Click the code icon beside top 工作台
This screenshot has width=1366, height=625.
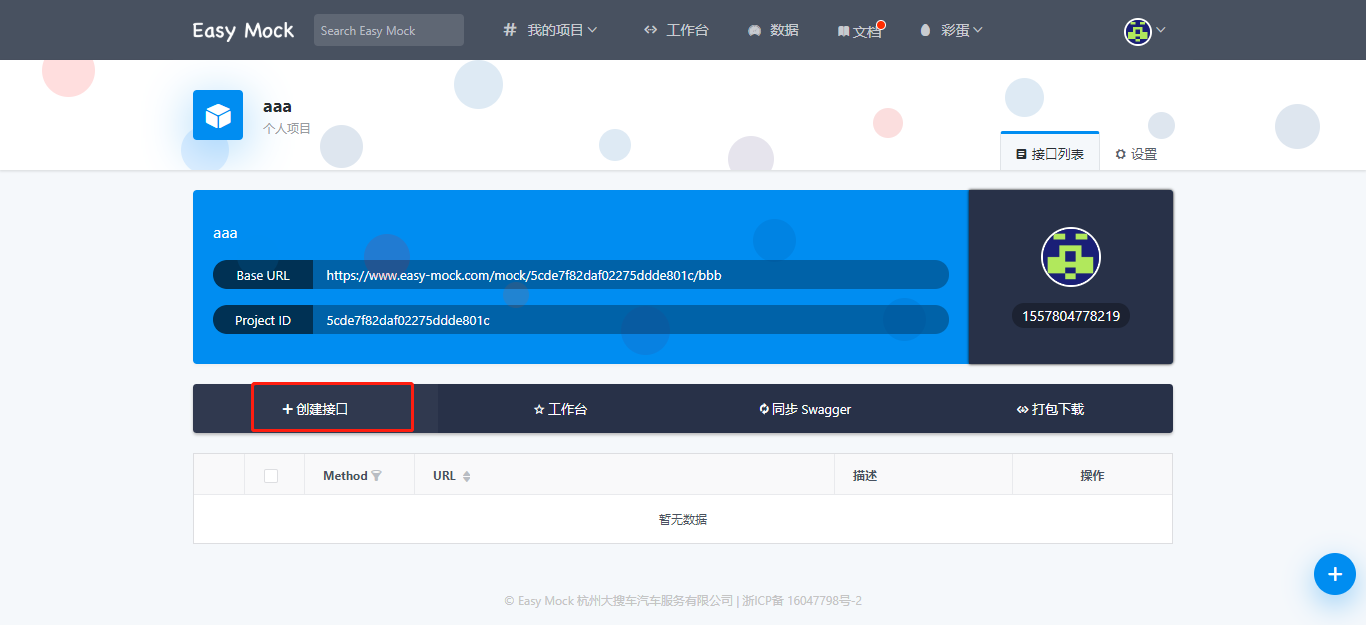[651, 30]
